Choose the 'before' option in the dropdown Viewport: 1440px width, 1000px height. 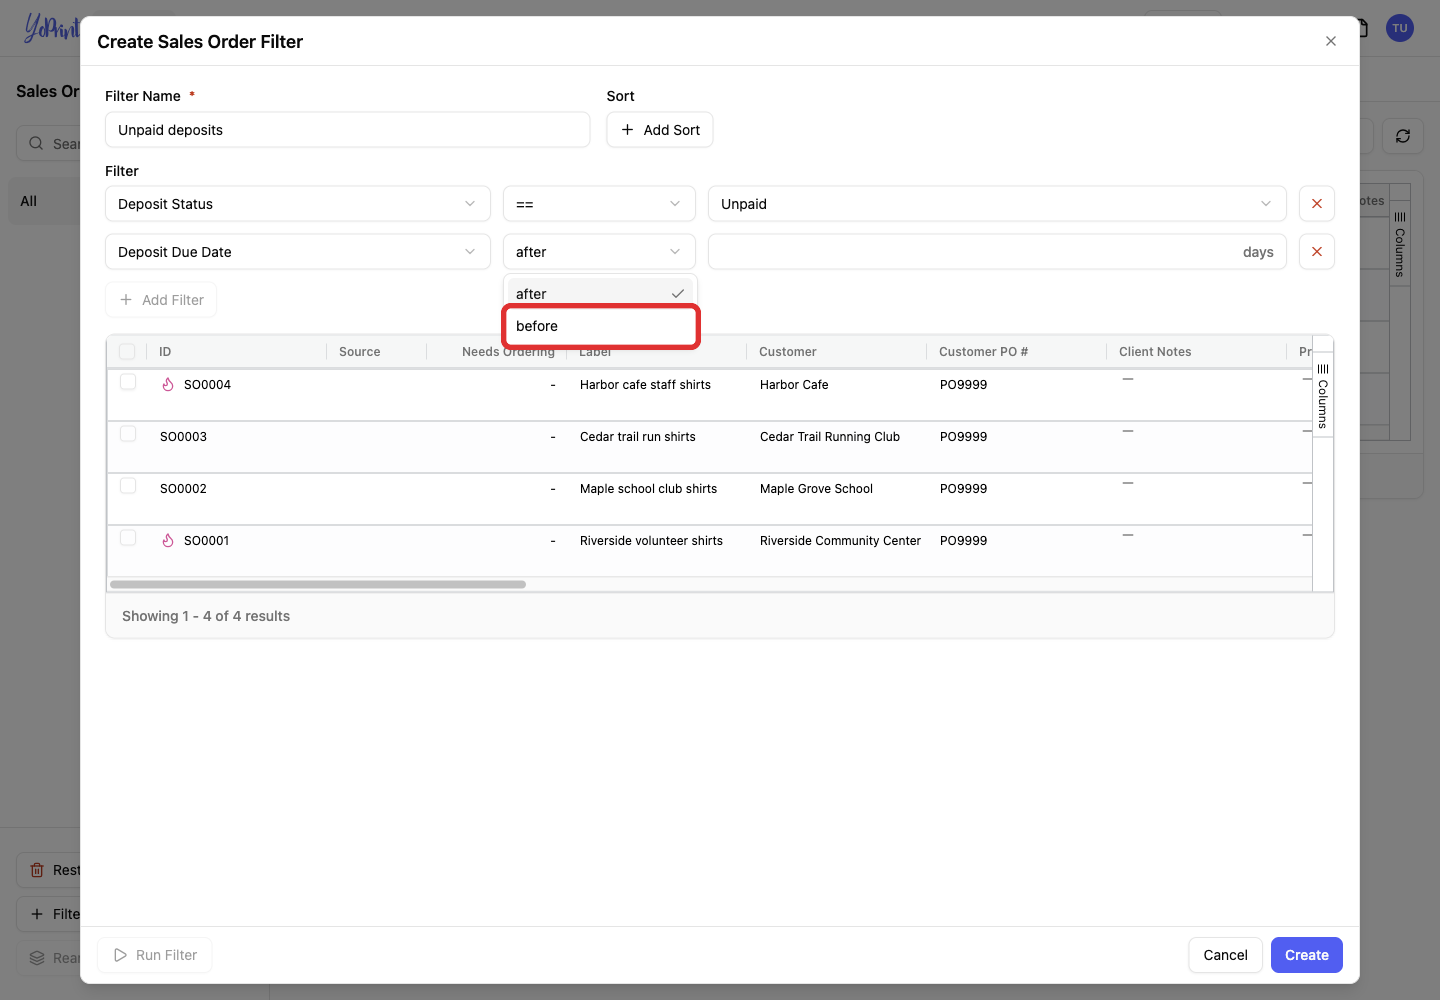[x=600, y=326]
